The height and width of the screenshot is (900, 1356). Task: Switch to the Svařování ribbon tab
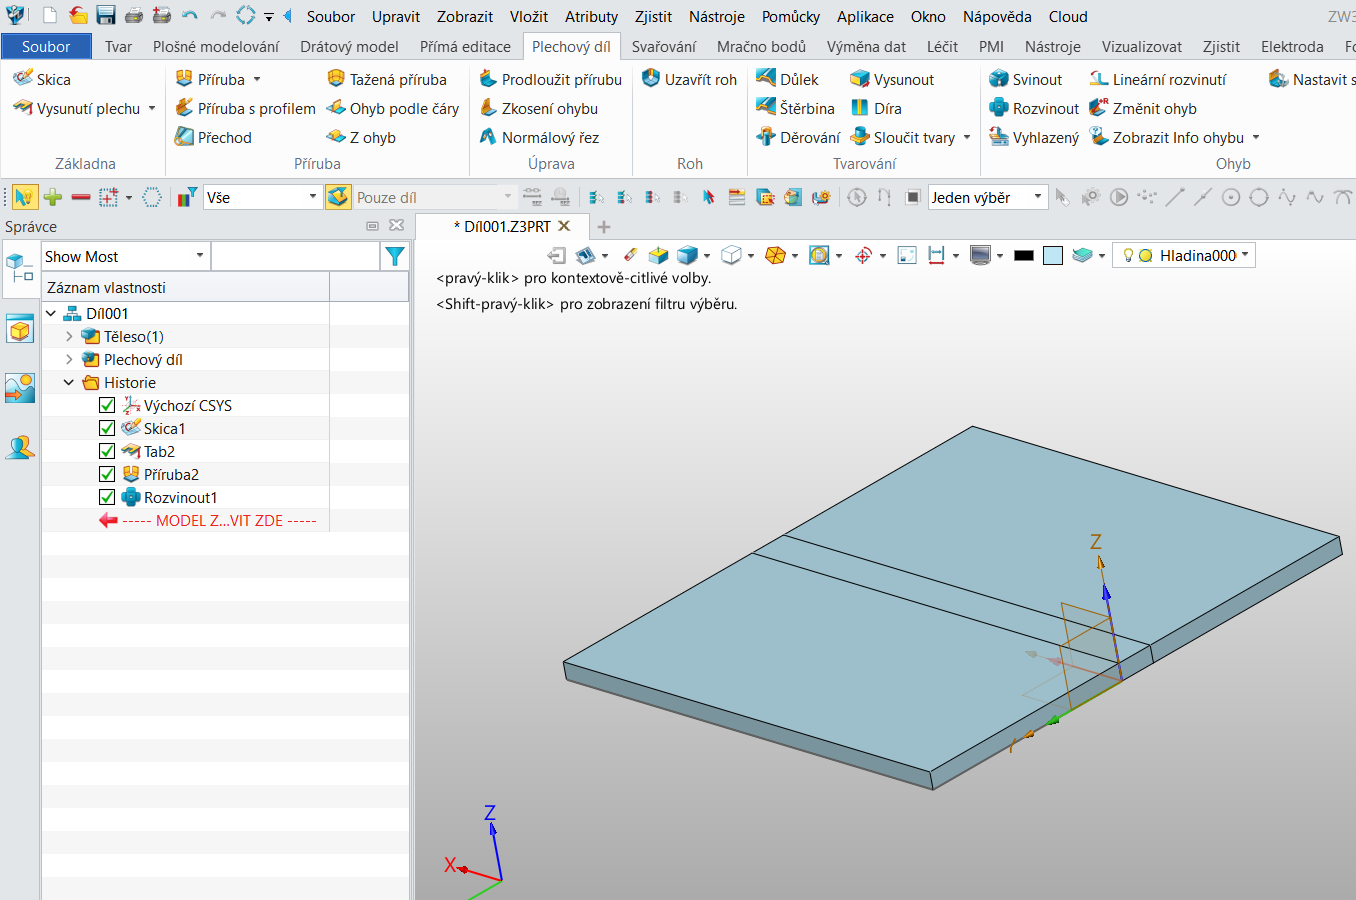click(x=664, y=46)
